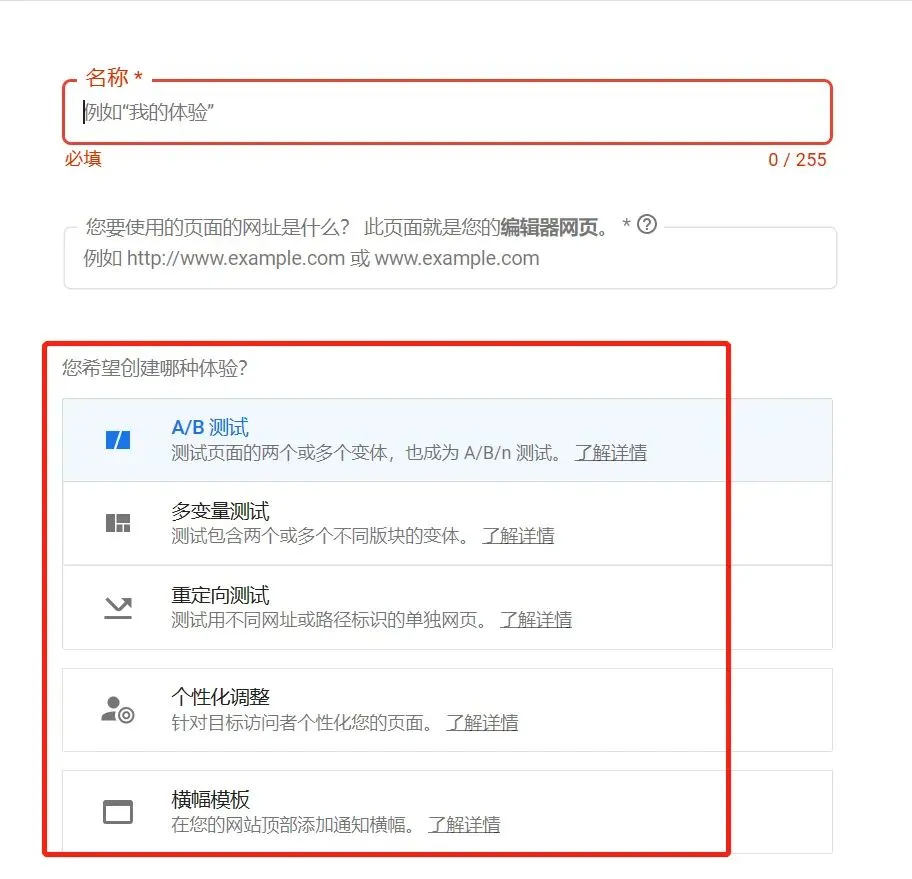Screen dimensions: 912x879
Task: Choose the A/B 测试 experience option
Action: [x=447, y=440]
